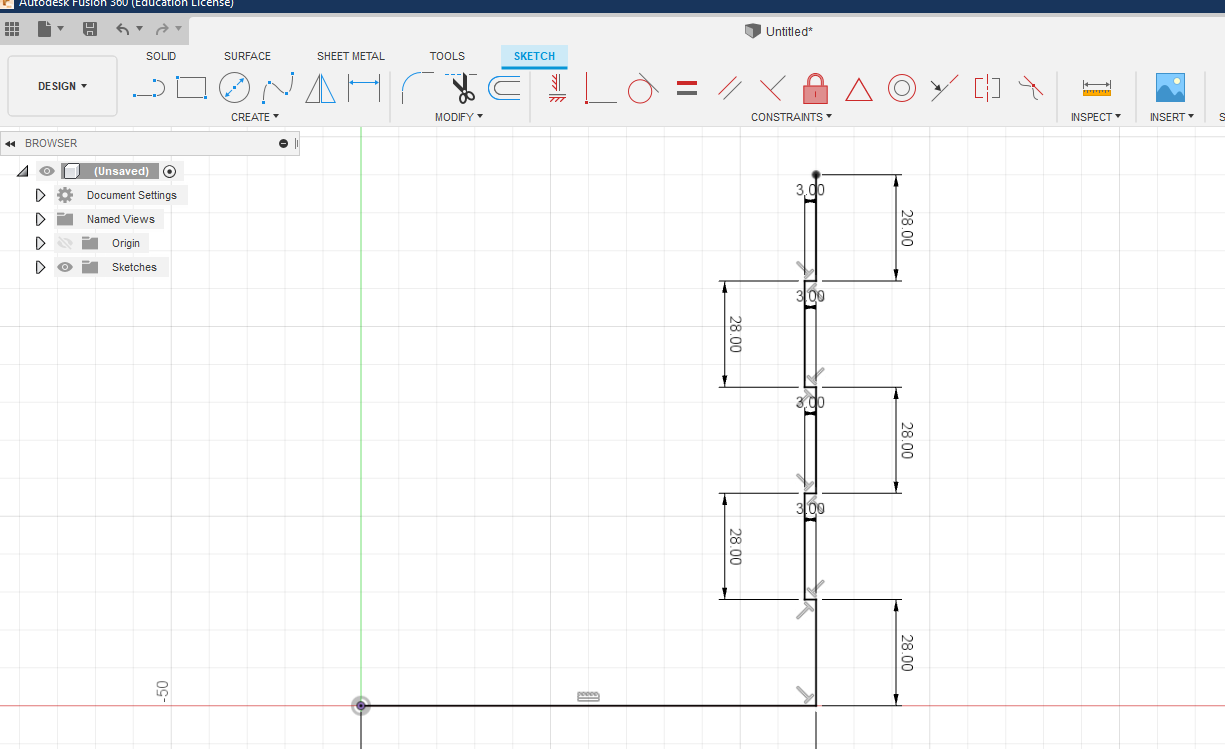Switch to the SOLID tab

pos(161,56)
